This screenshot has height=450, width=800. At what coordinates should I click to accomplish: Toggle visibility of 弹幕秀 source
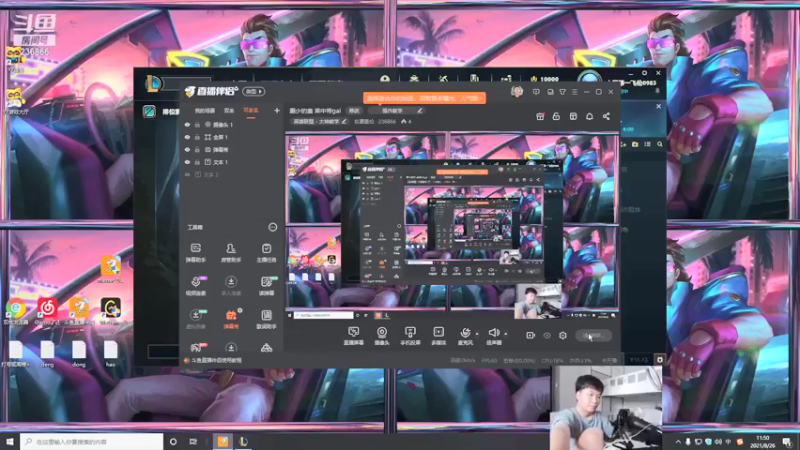tap(187, 149)
